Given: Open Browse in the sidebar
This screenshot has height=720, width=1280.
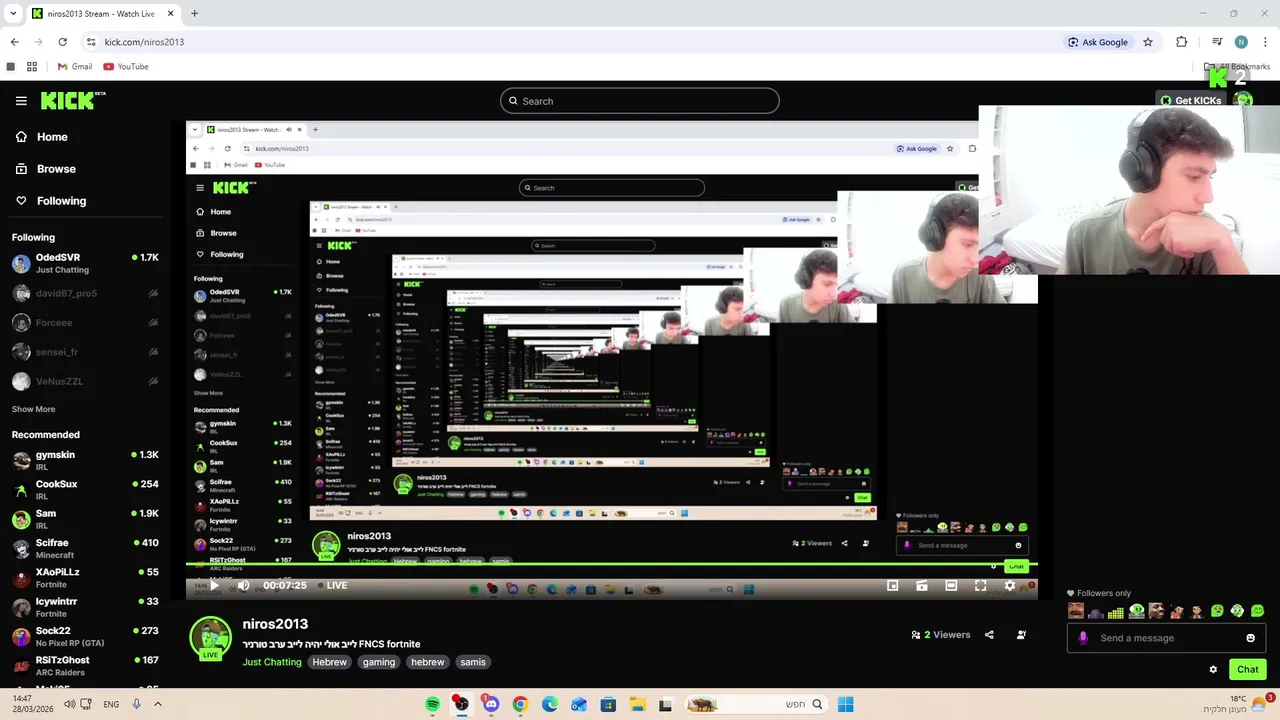Looking at the screenshot, I should [85, 169].
